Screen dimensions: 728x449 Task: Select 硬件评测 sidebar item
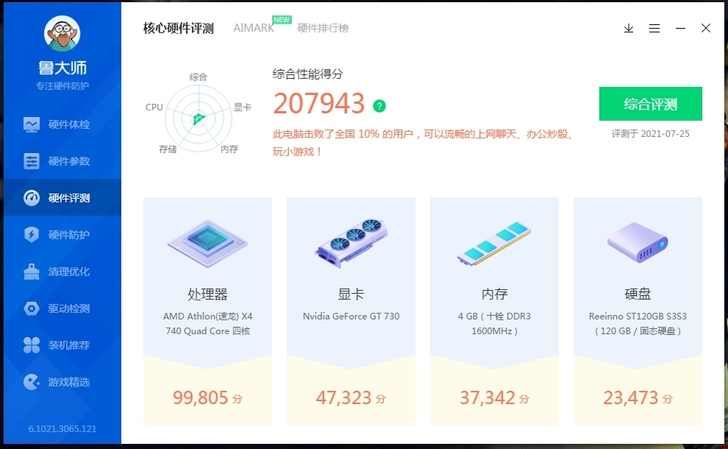coord(62,198)
